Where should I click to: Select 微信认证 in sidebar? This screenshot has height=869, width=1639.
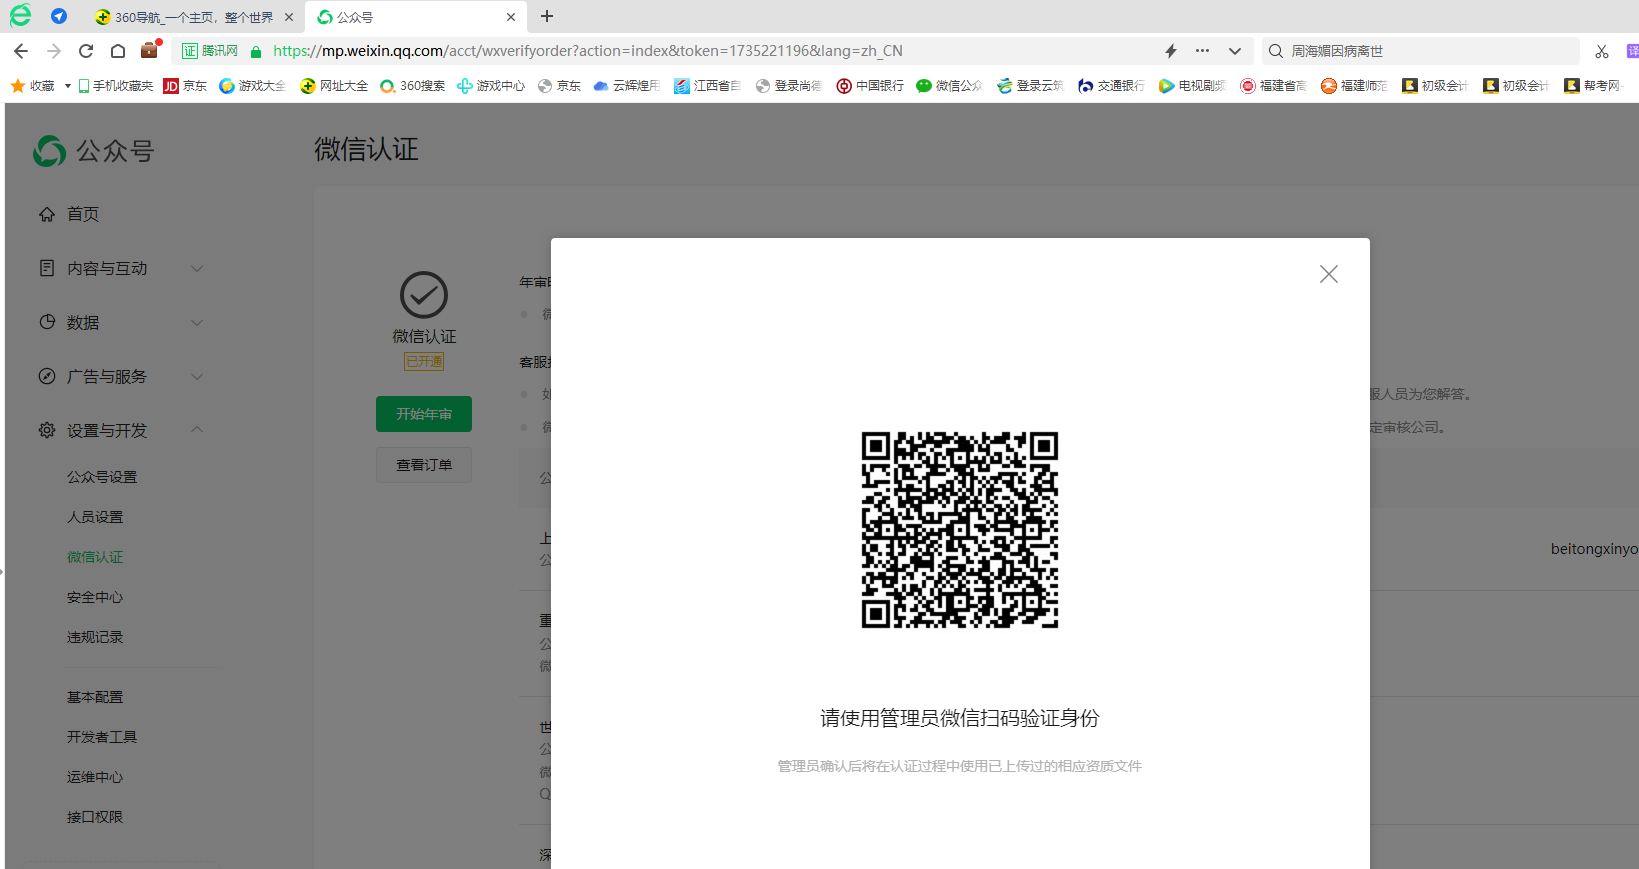click(95, 557)
